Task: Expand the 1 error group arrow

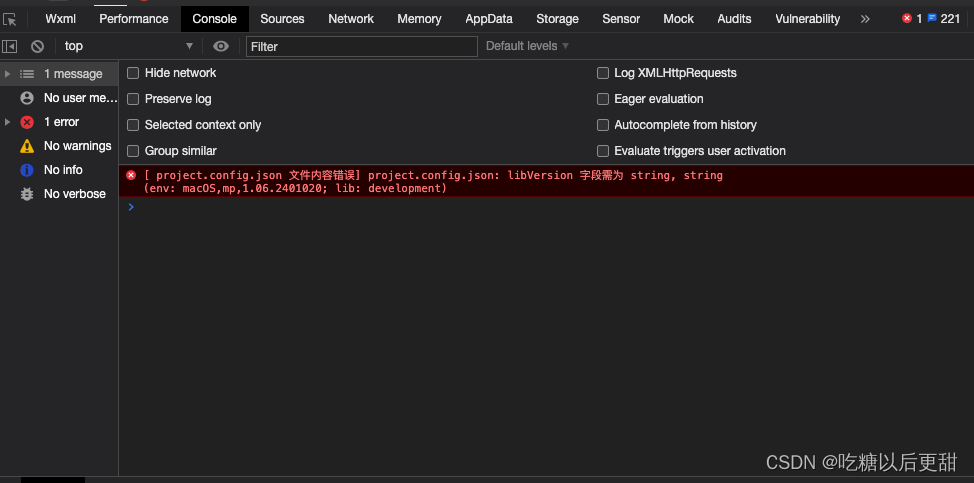Action: (7, 122)
